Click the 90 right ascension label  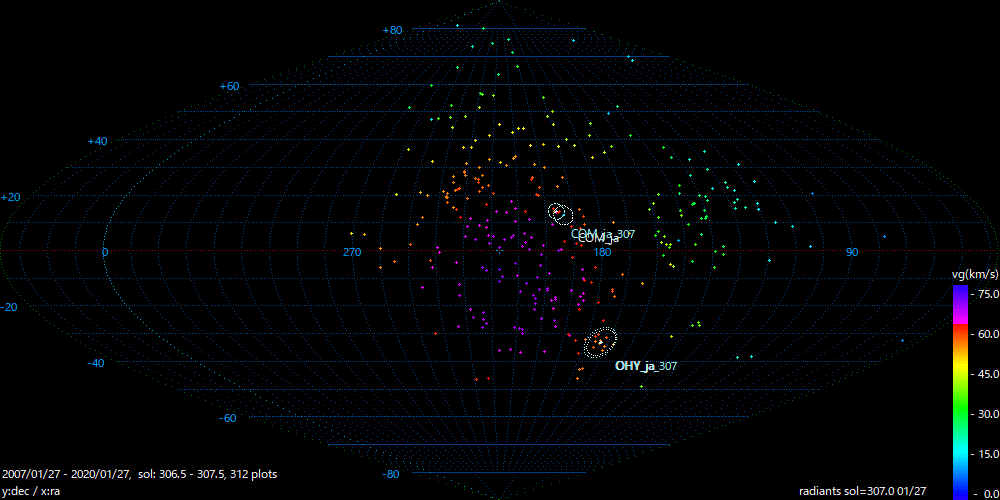tap(852, 253)
